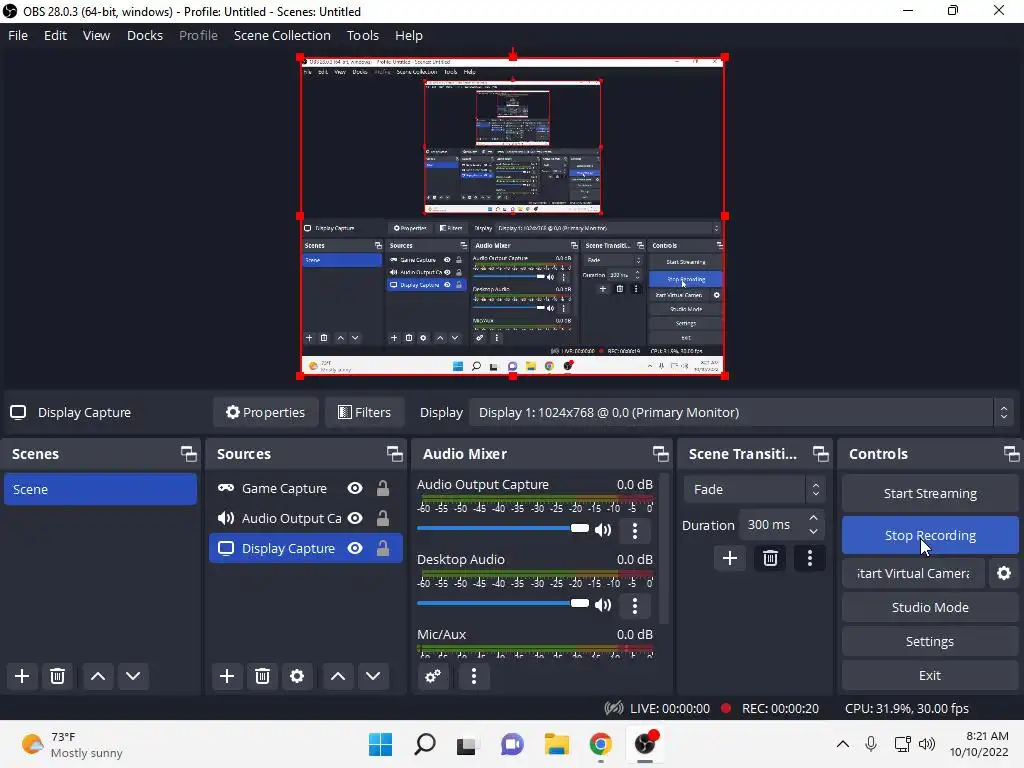Remove scene transition trash icon

click(x=771, y=558)
